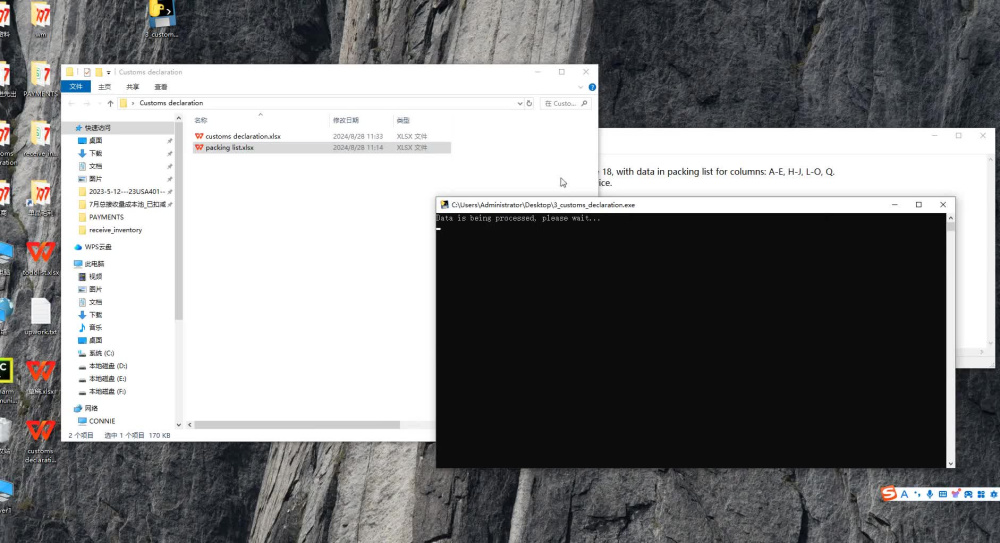Select the CONNIE network computer

coord(102,421)
